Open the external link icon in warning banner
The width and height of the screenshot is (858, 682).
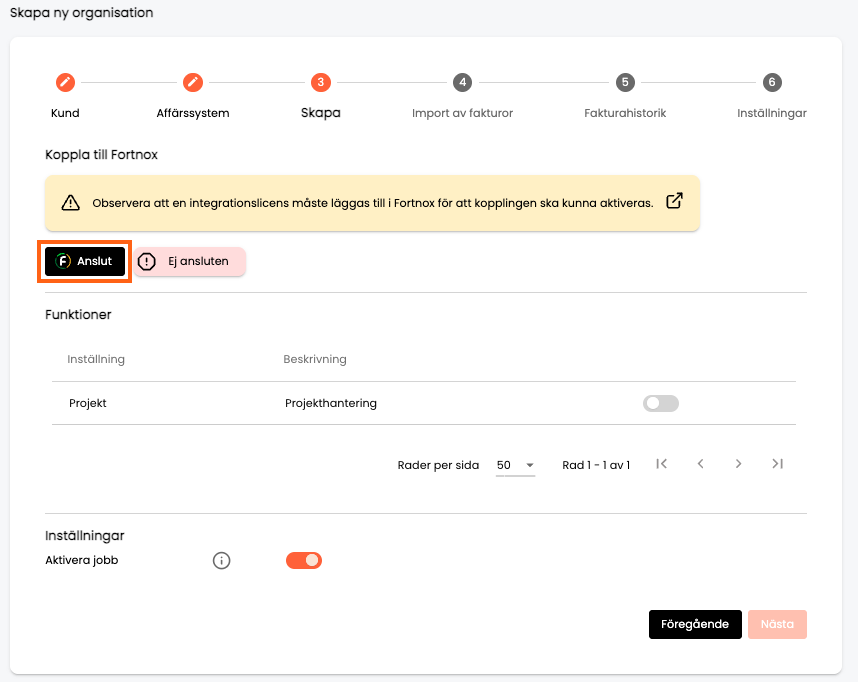(x=674, y=201)
